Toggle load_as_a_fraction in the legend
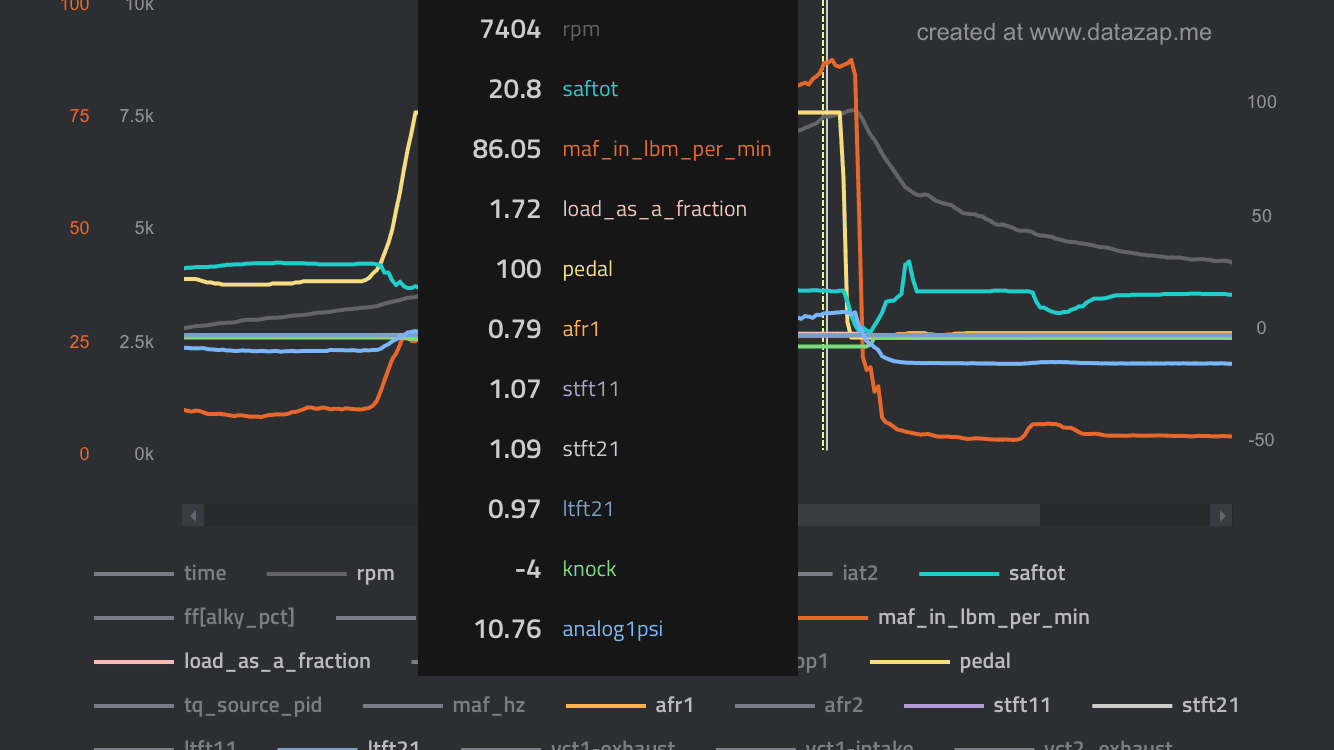1334x750 pixels. (232, 661)
